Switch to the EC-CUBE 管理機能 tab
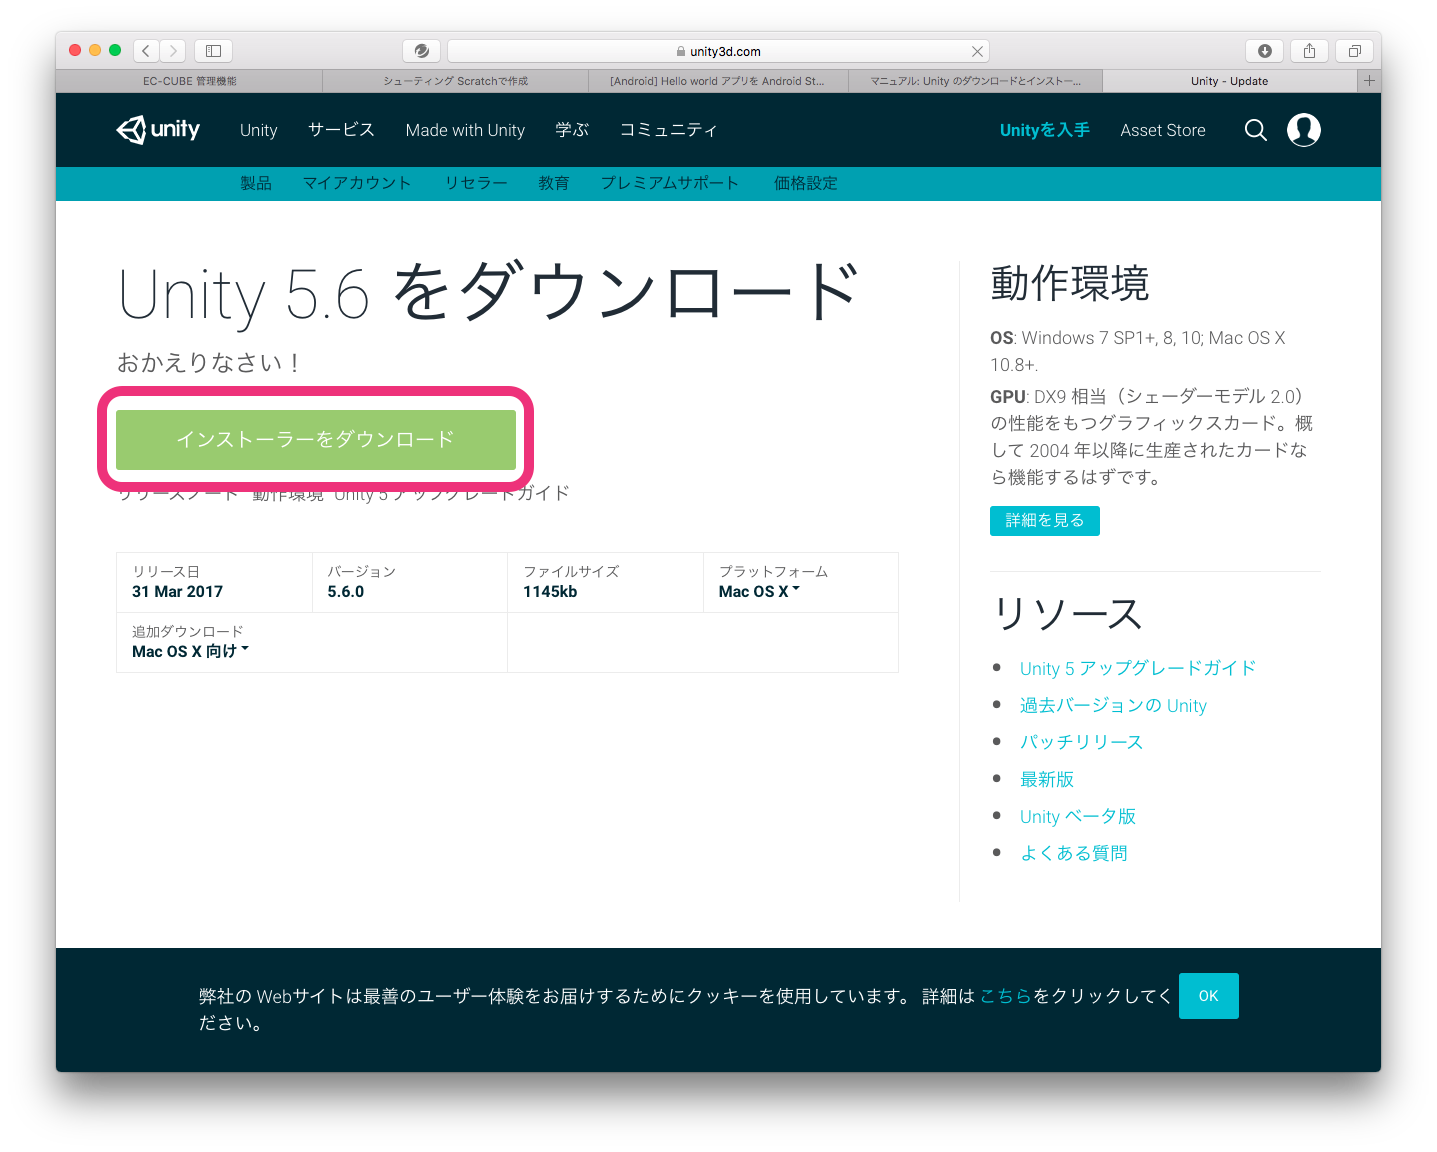The image size is (1437, 1152). [x=189, y=81]
